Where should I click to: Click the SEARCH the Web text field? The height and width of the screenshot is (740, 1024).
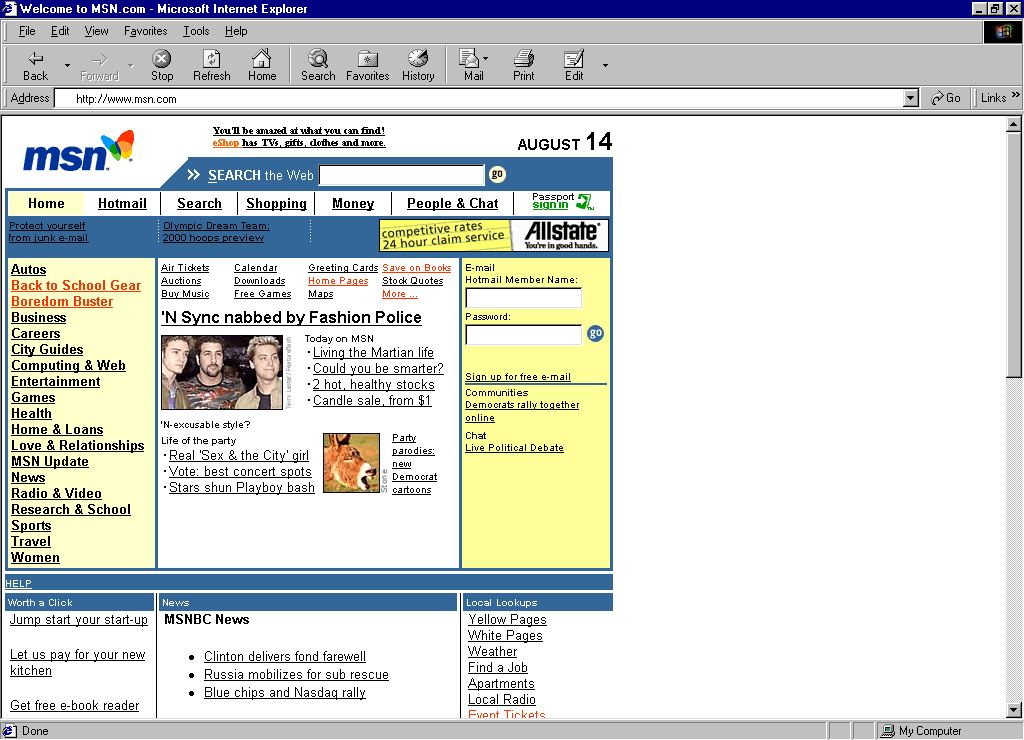(402, 175)
